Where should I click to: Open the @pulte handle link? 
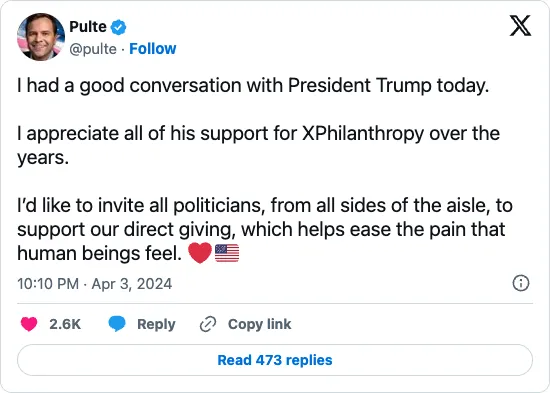[x=93, y=49]
